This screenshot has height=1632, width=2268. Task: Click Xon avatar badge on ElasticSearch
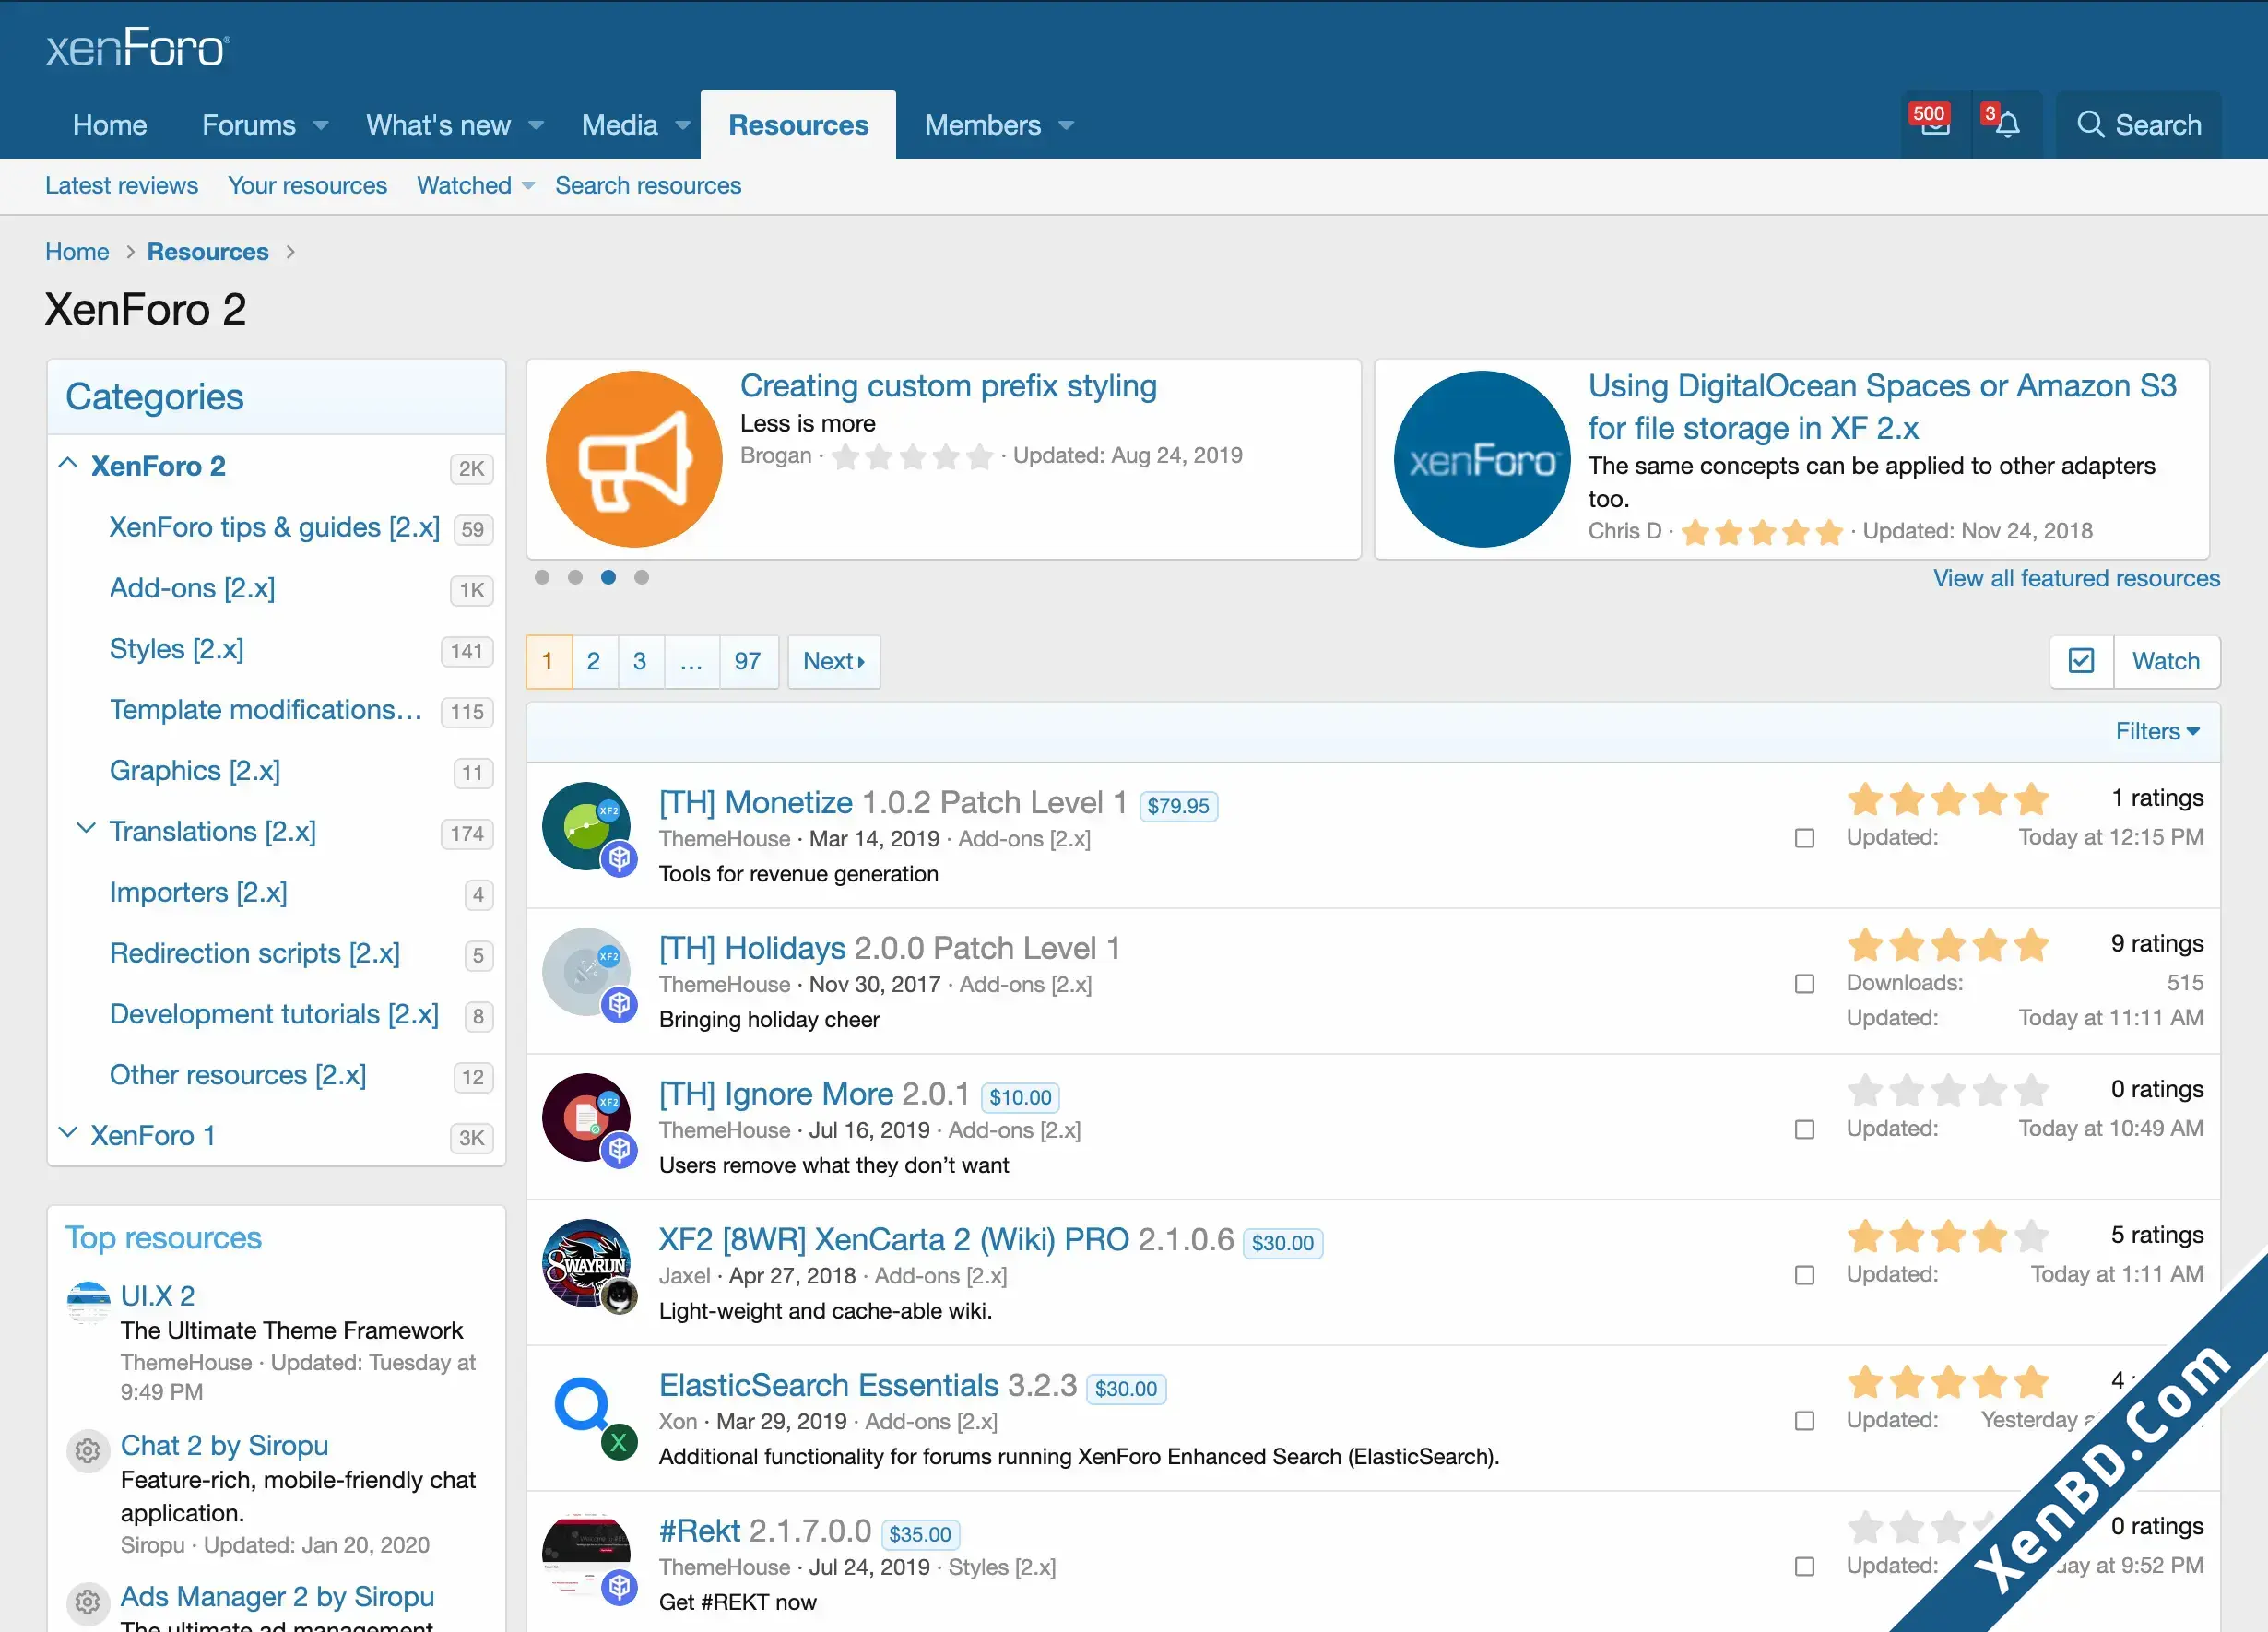[620, 1441]
